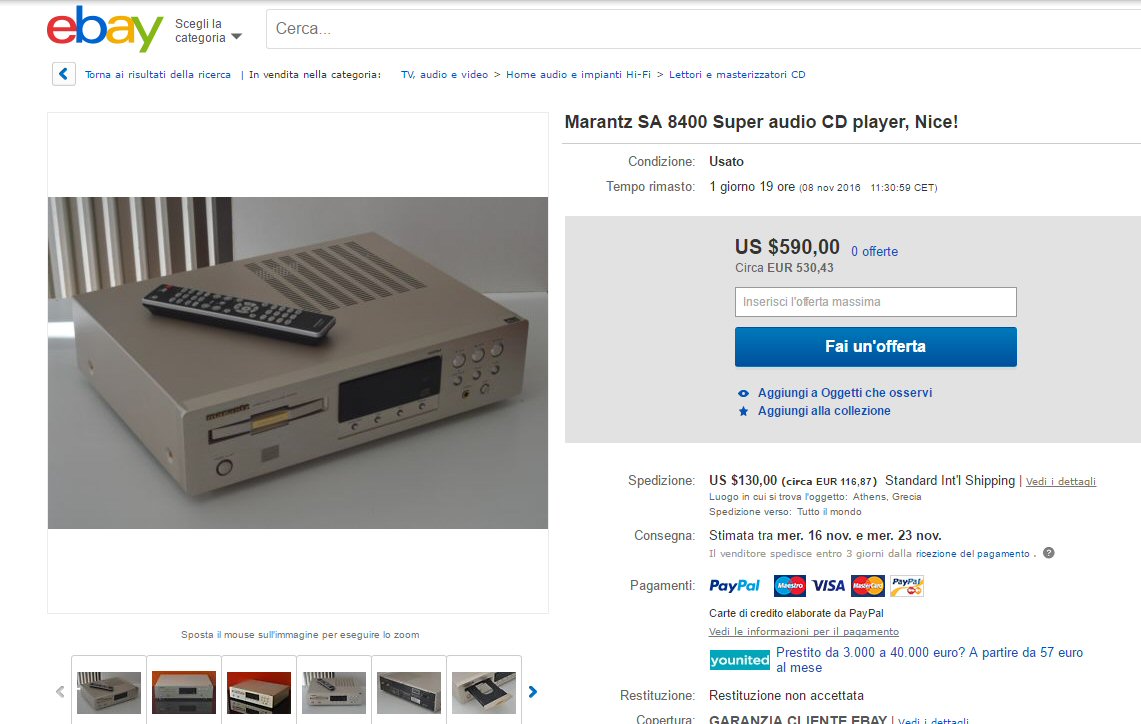Screen dimensions: 1141x724
Task: Select the first product thumbnail
Action: pos(109,692)
